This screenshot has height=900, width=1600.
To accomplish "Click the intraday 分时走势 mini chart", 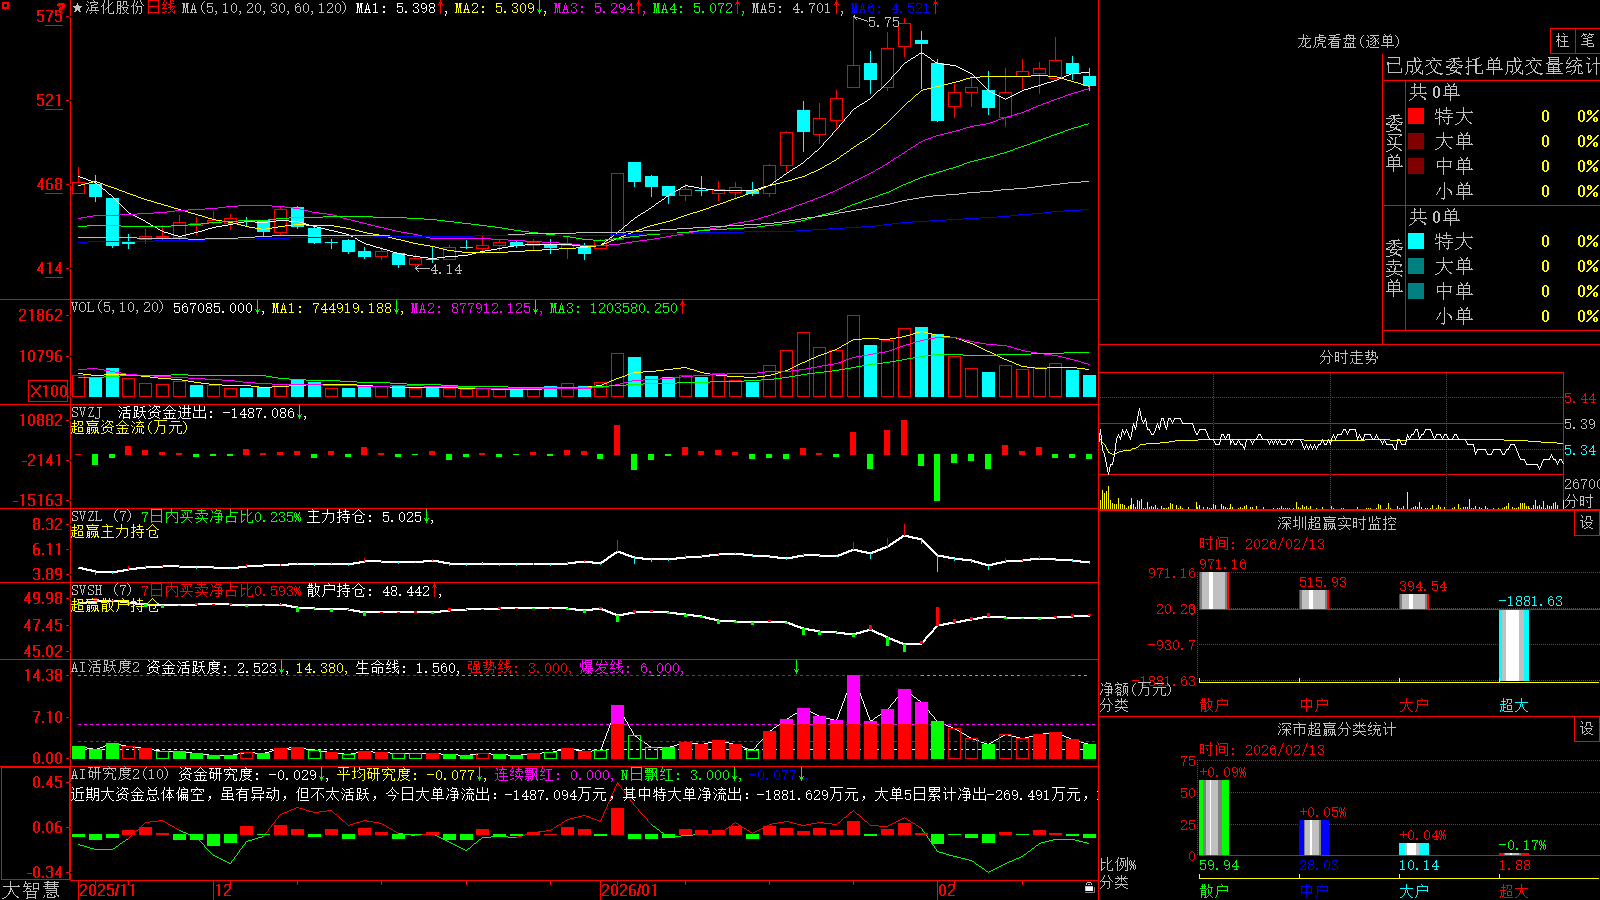I will coord(1331,424).
